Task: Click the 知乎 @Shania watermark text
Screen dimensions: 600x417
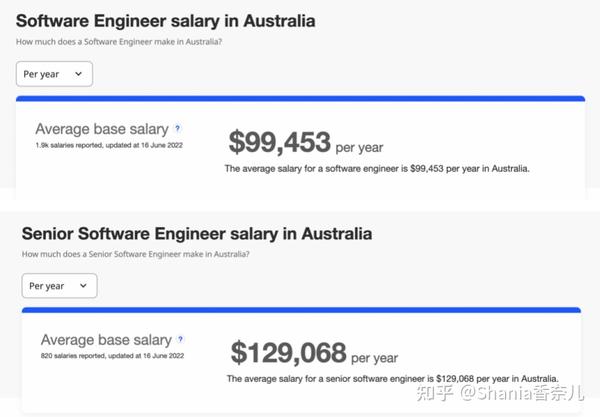Action: 501,393
